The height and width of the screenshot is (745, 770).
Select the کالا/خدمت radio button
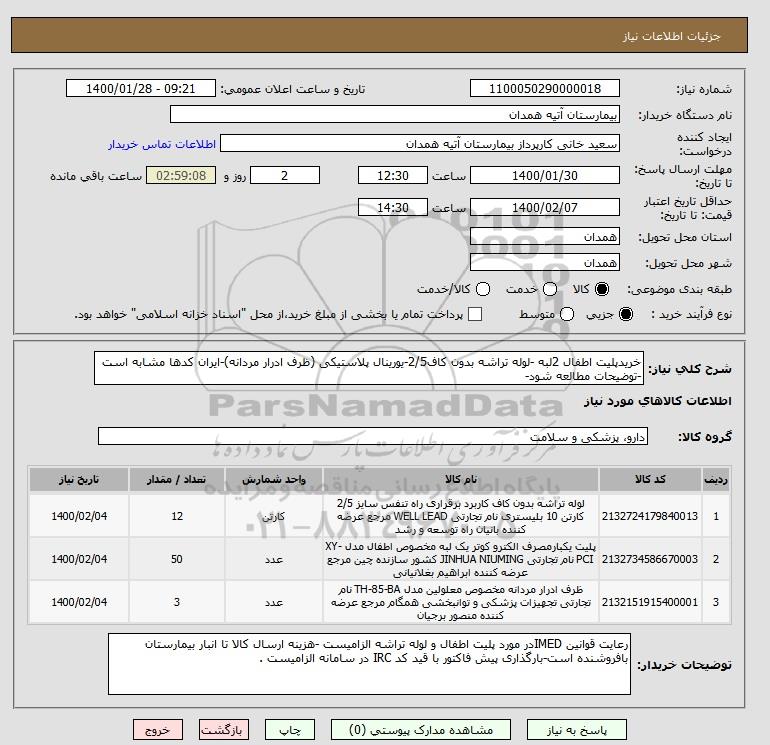coord(483,289)
